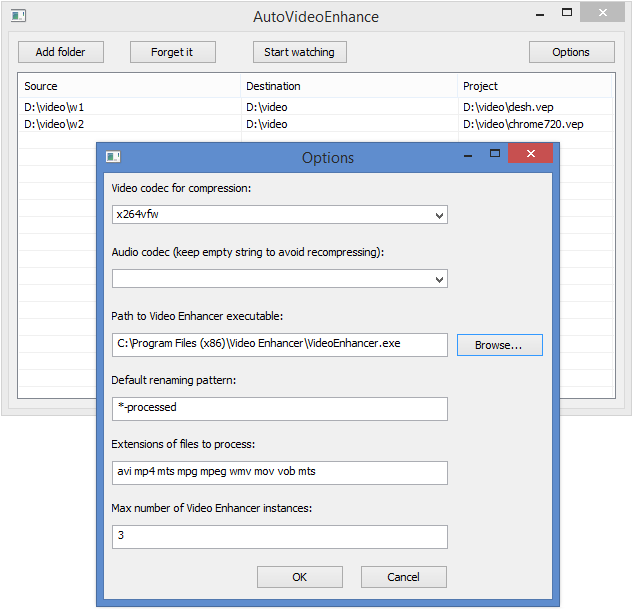Expand the audio codec dropdown arrow

click(439, 279)
